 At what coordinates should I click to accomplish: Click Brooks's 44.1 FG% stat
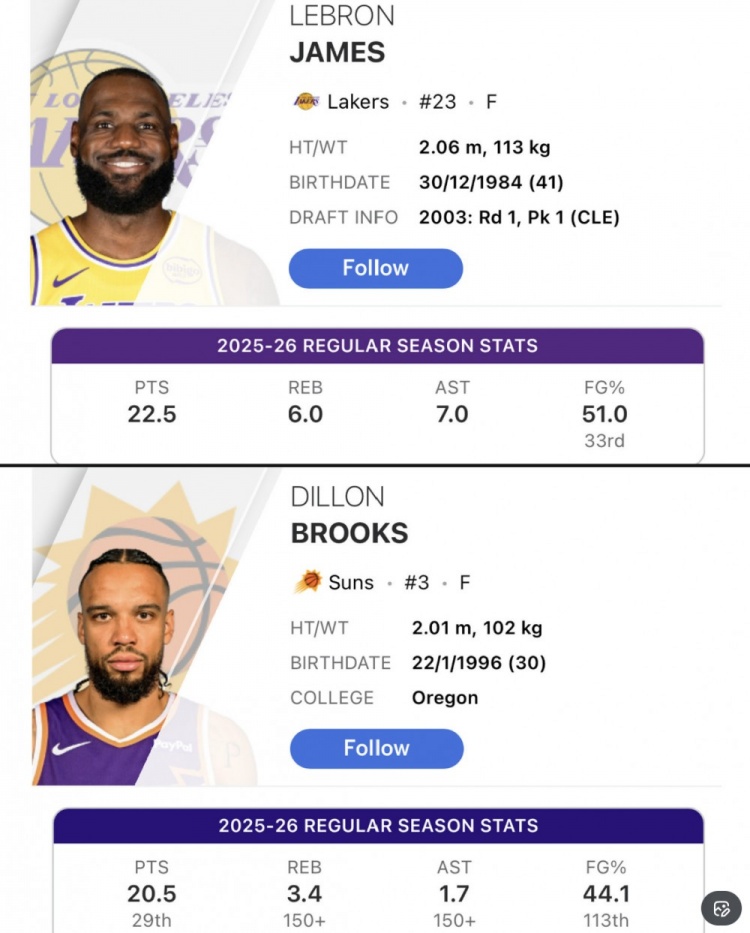(606, 894)
